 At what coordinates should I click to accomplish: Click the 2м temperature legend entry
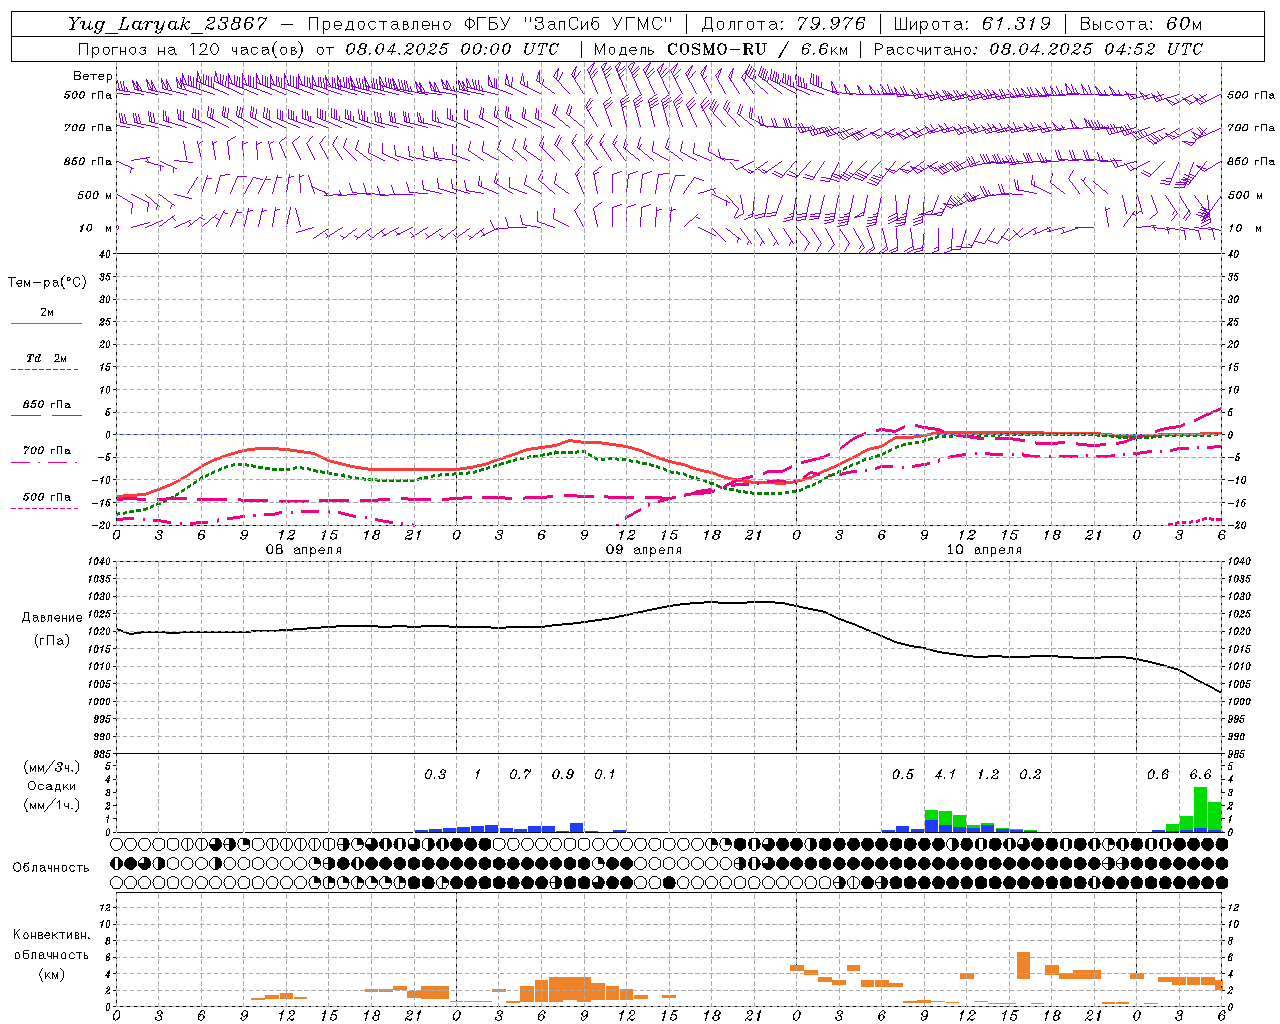(x=47, y=312)
